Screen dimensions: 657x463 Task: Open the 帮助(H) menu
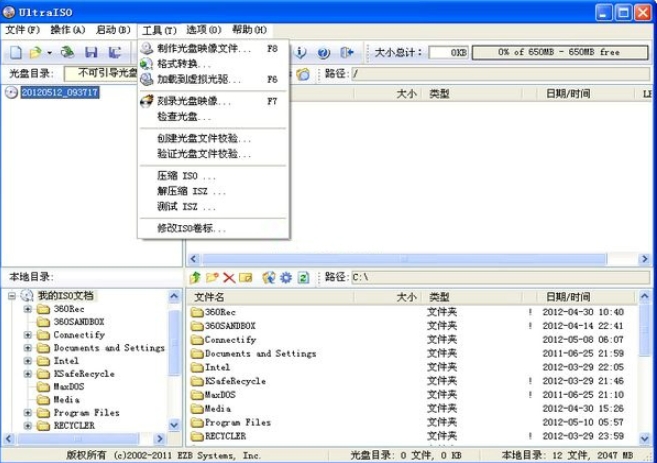249,30
